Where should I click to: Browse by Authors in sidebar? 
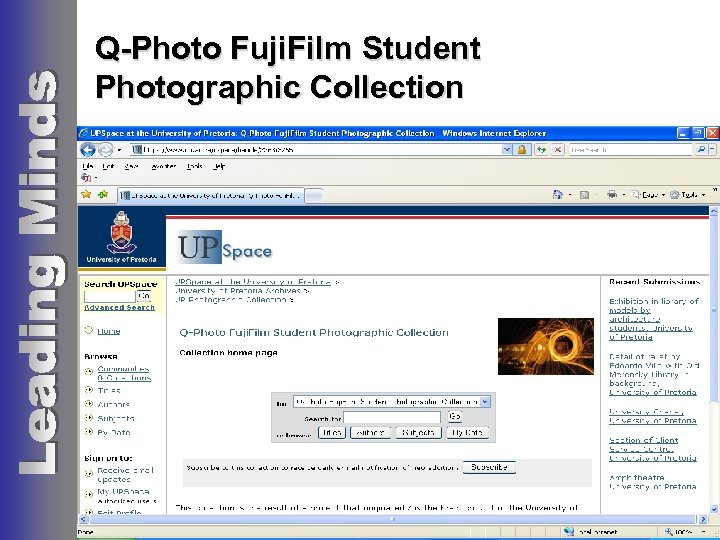coord(113,405)
